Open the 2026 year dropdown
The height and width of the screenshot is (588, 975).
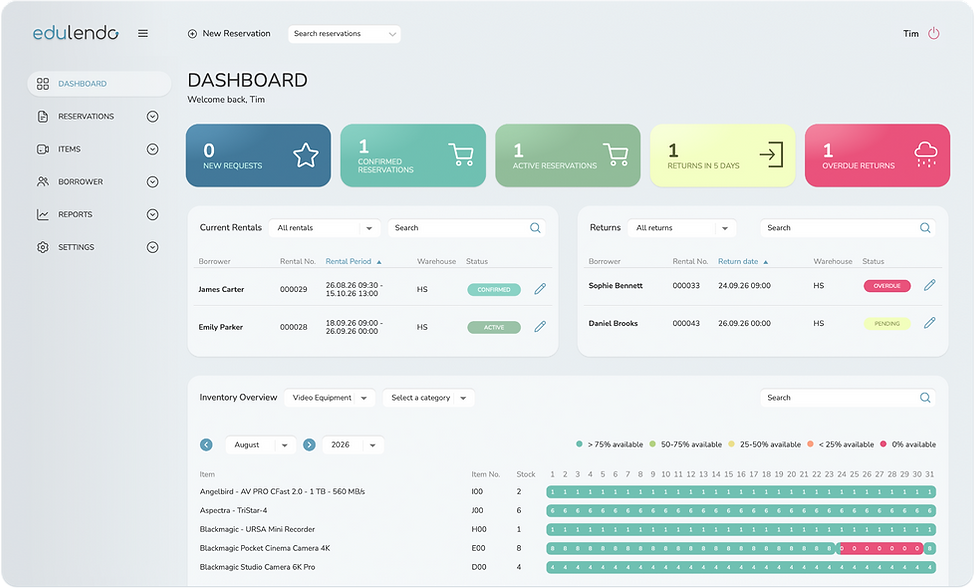pyautogui.click(x=353, y=445)
